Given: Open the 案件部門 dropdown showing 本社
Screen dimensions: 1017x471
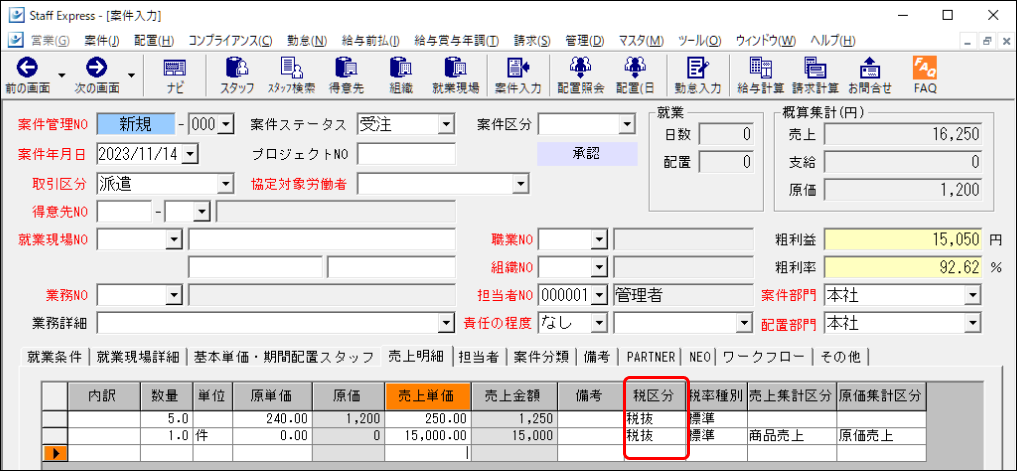Looking at the screenshot, I should (x=972, y=295).
